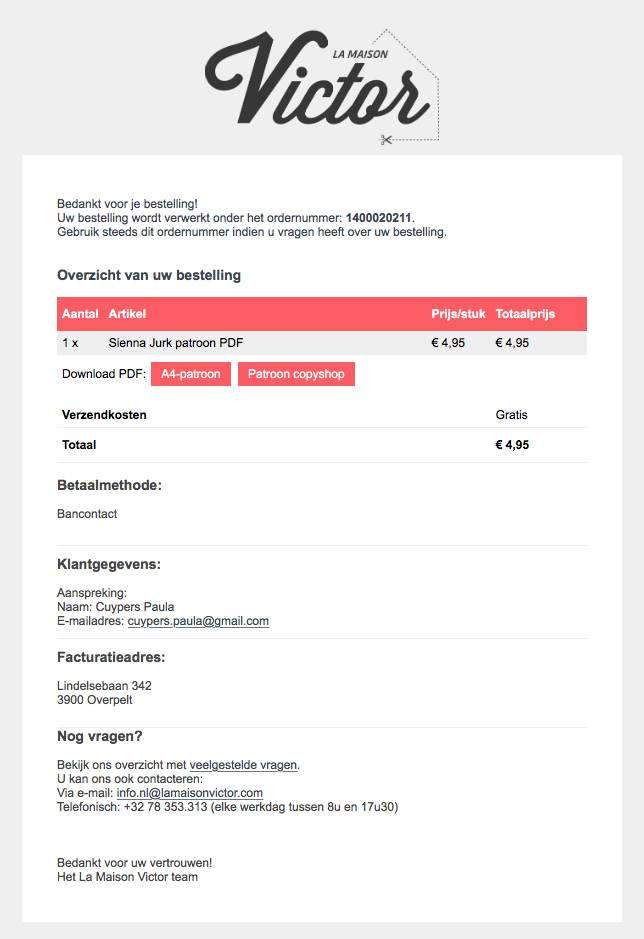
Task: Click the Aantal column header
Action: 80,314
